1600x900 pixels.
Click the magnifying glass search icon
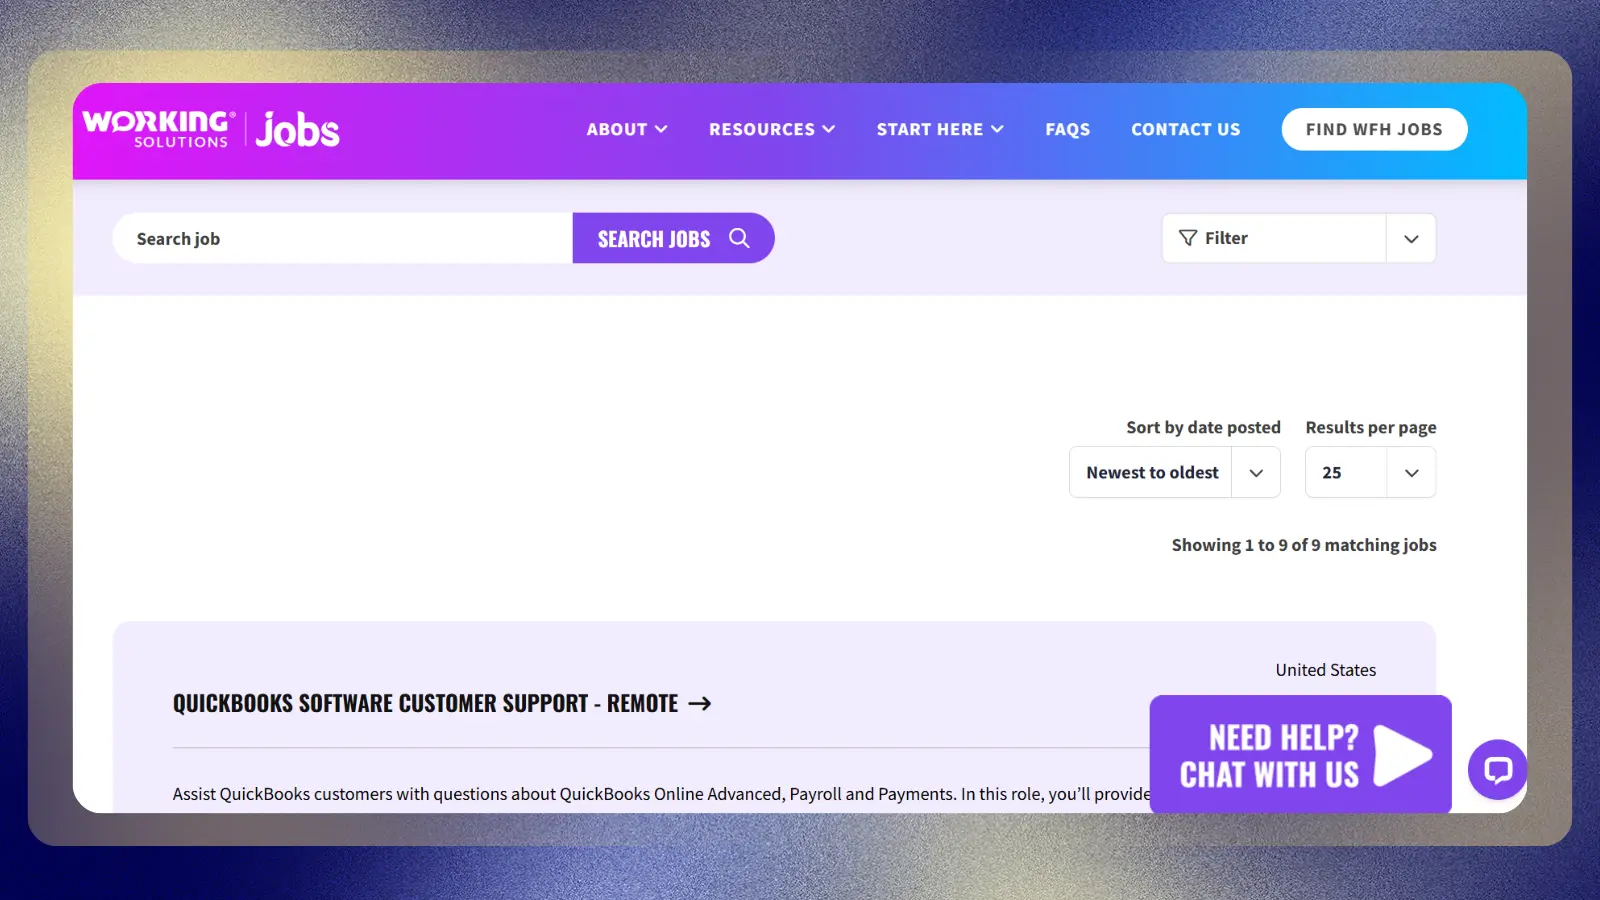tap(739, 238)
